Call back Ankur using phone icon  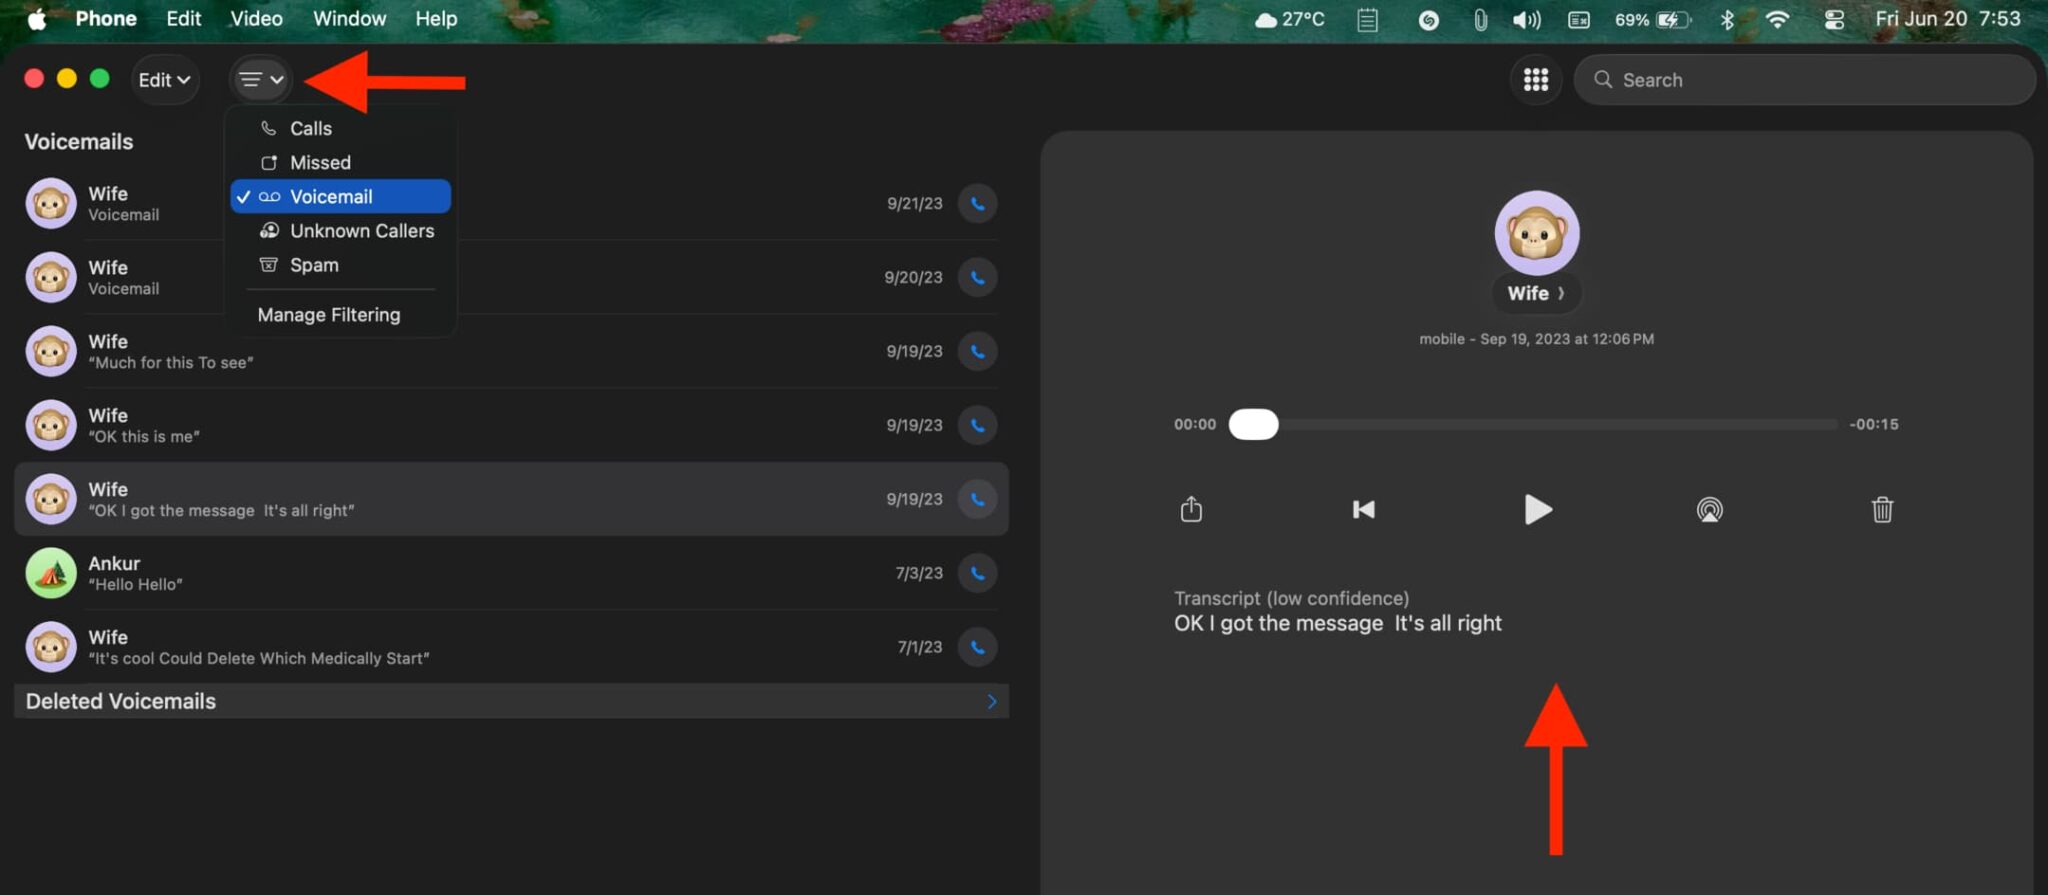(x=977, y=574)
